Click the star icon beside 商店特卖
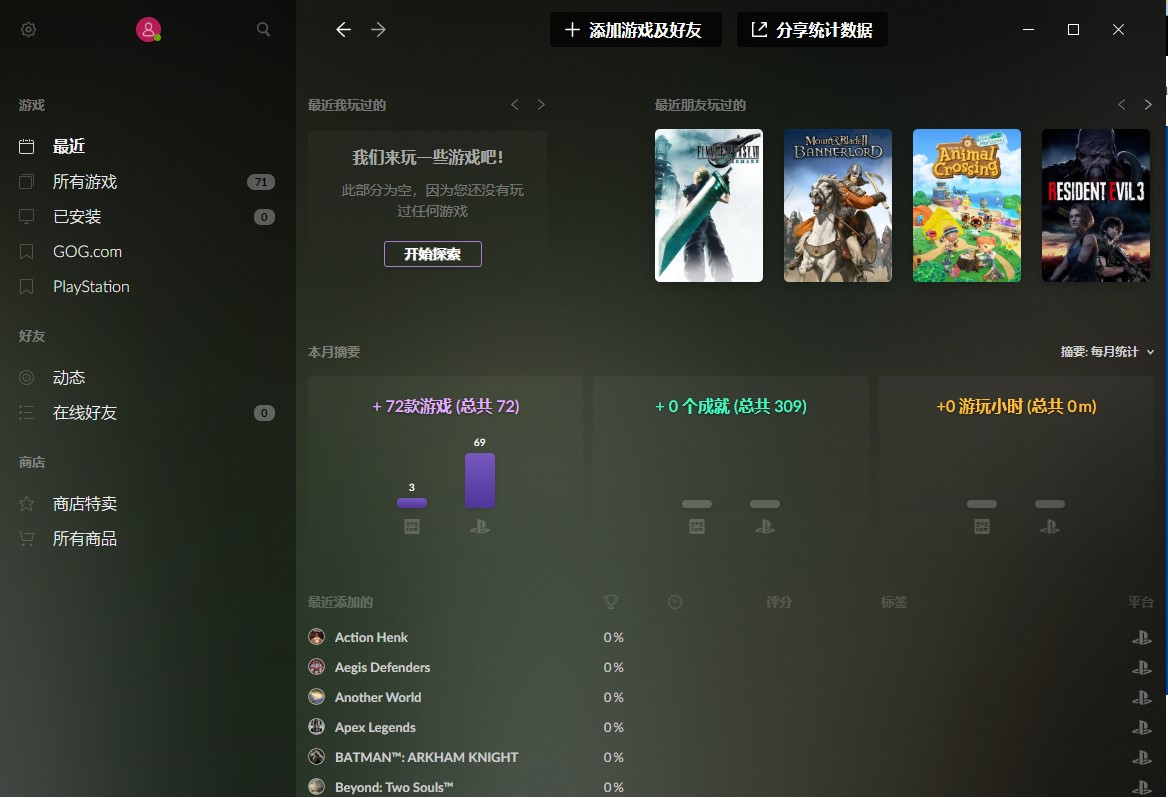1168x798 pixels. 26,504
